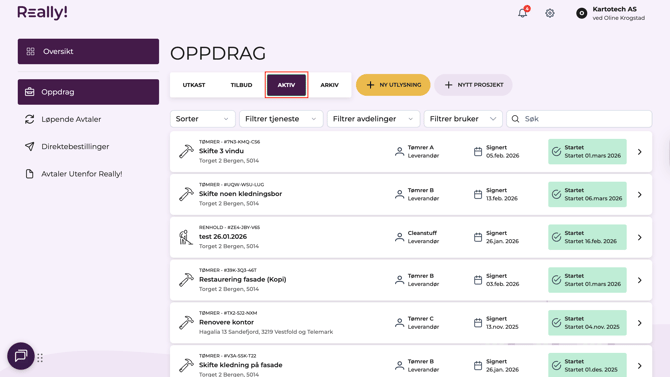Switch to the UTKAST tab
The height and width of the screenshot is (377, 670).
[x=194, y=85]
